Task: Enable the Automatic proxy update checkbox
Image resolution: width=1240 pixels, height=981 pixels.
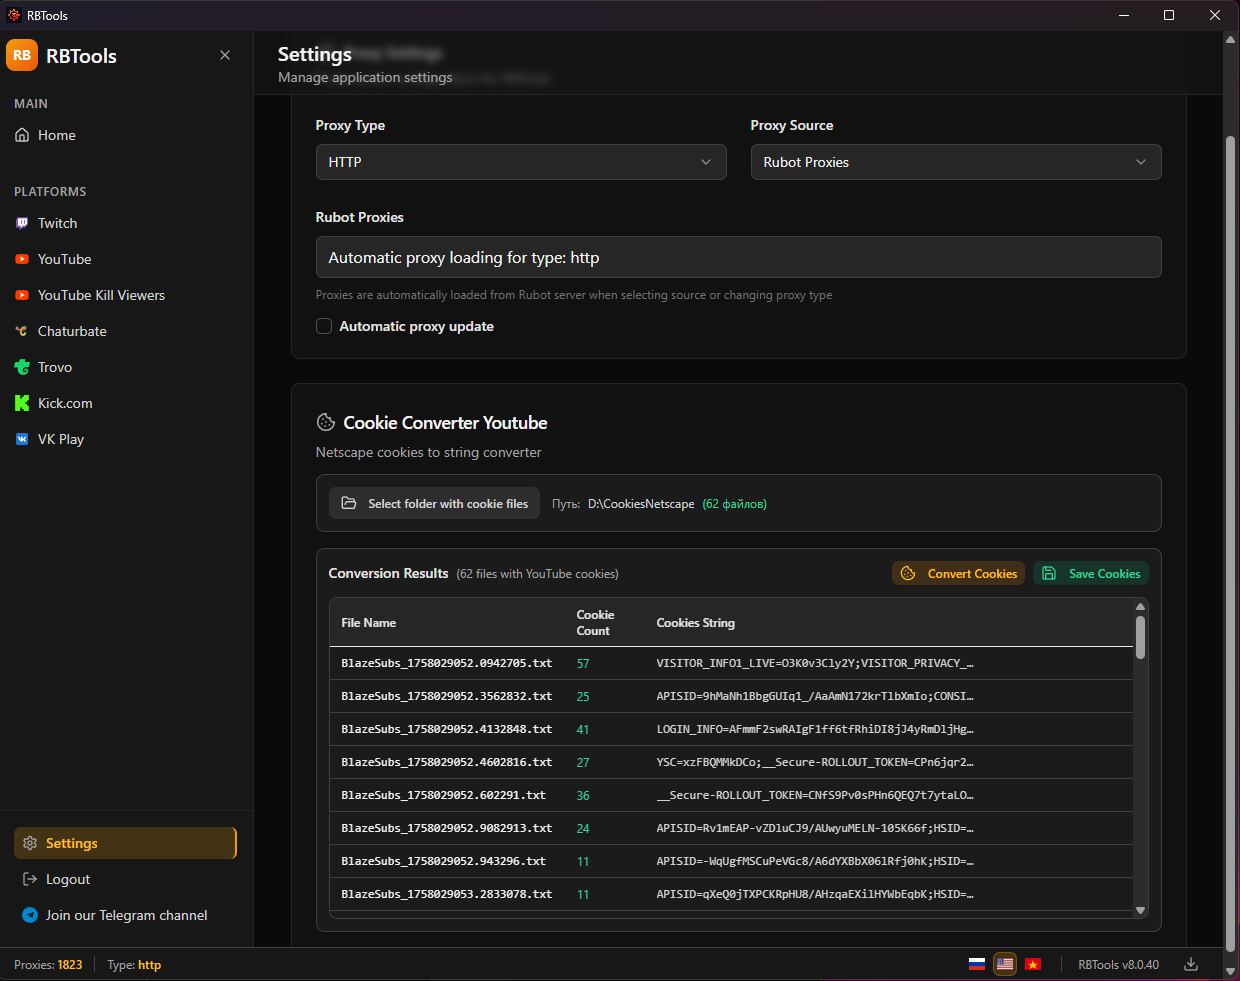Action: click(x=324, y=326)
